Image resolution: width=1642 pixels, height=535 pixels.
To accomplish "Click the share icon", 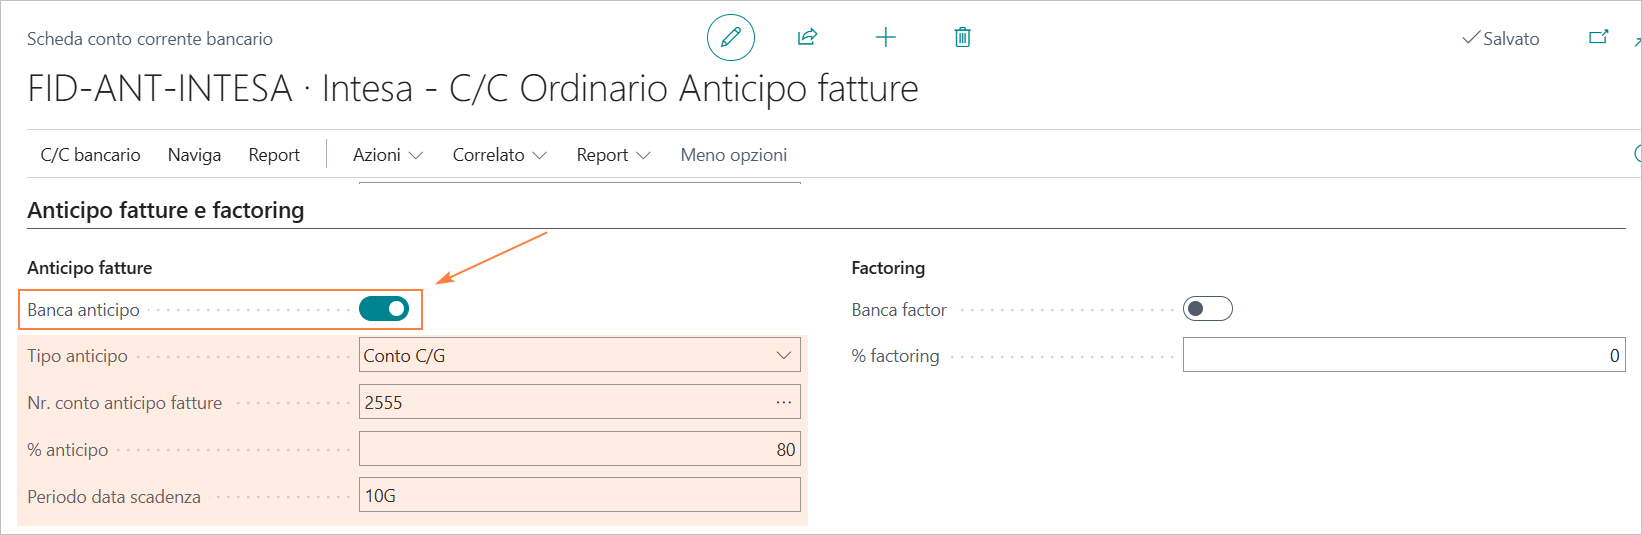I will 808,38.
